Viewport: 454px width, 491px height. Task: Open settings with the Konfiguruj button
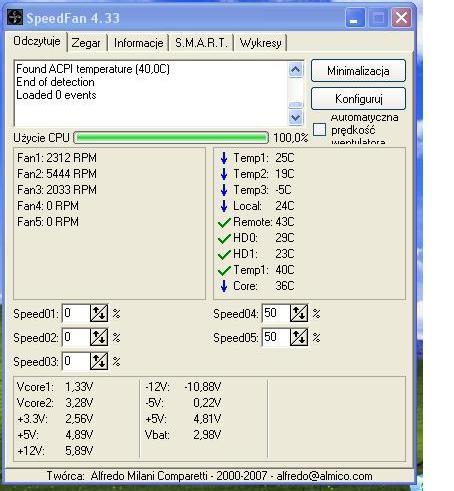pyautogui.click(x=358, y=99)
